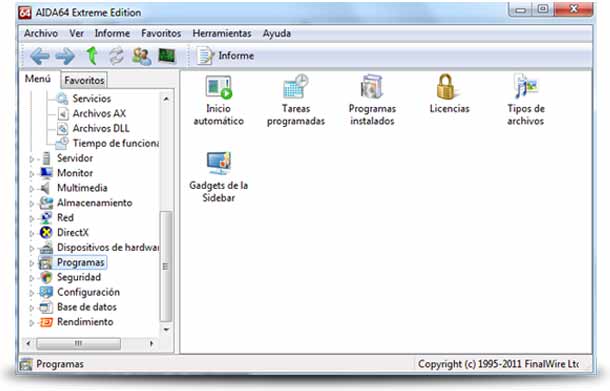Click the tree scrollbar up arrow
The width and height of the screenshot is (610, 391).
[166, 99]
